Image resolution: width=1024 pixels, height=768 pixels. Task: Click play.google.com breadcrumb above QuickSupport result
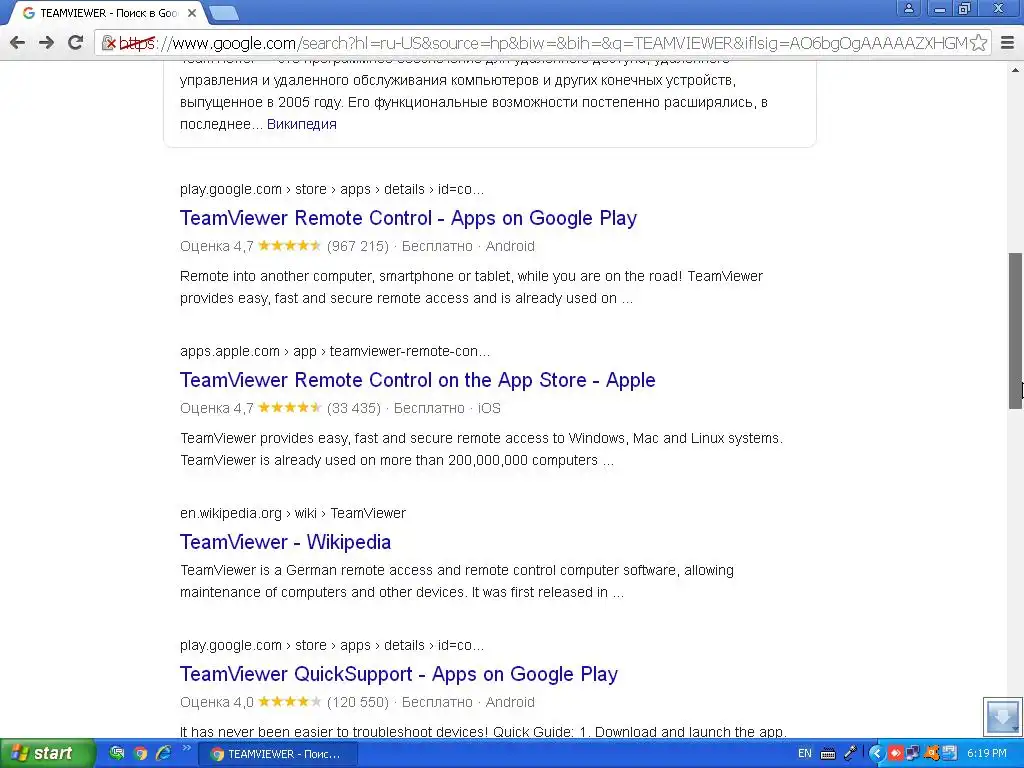tap(332, 645)
